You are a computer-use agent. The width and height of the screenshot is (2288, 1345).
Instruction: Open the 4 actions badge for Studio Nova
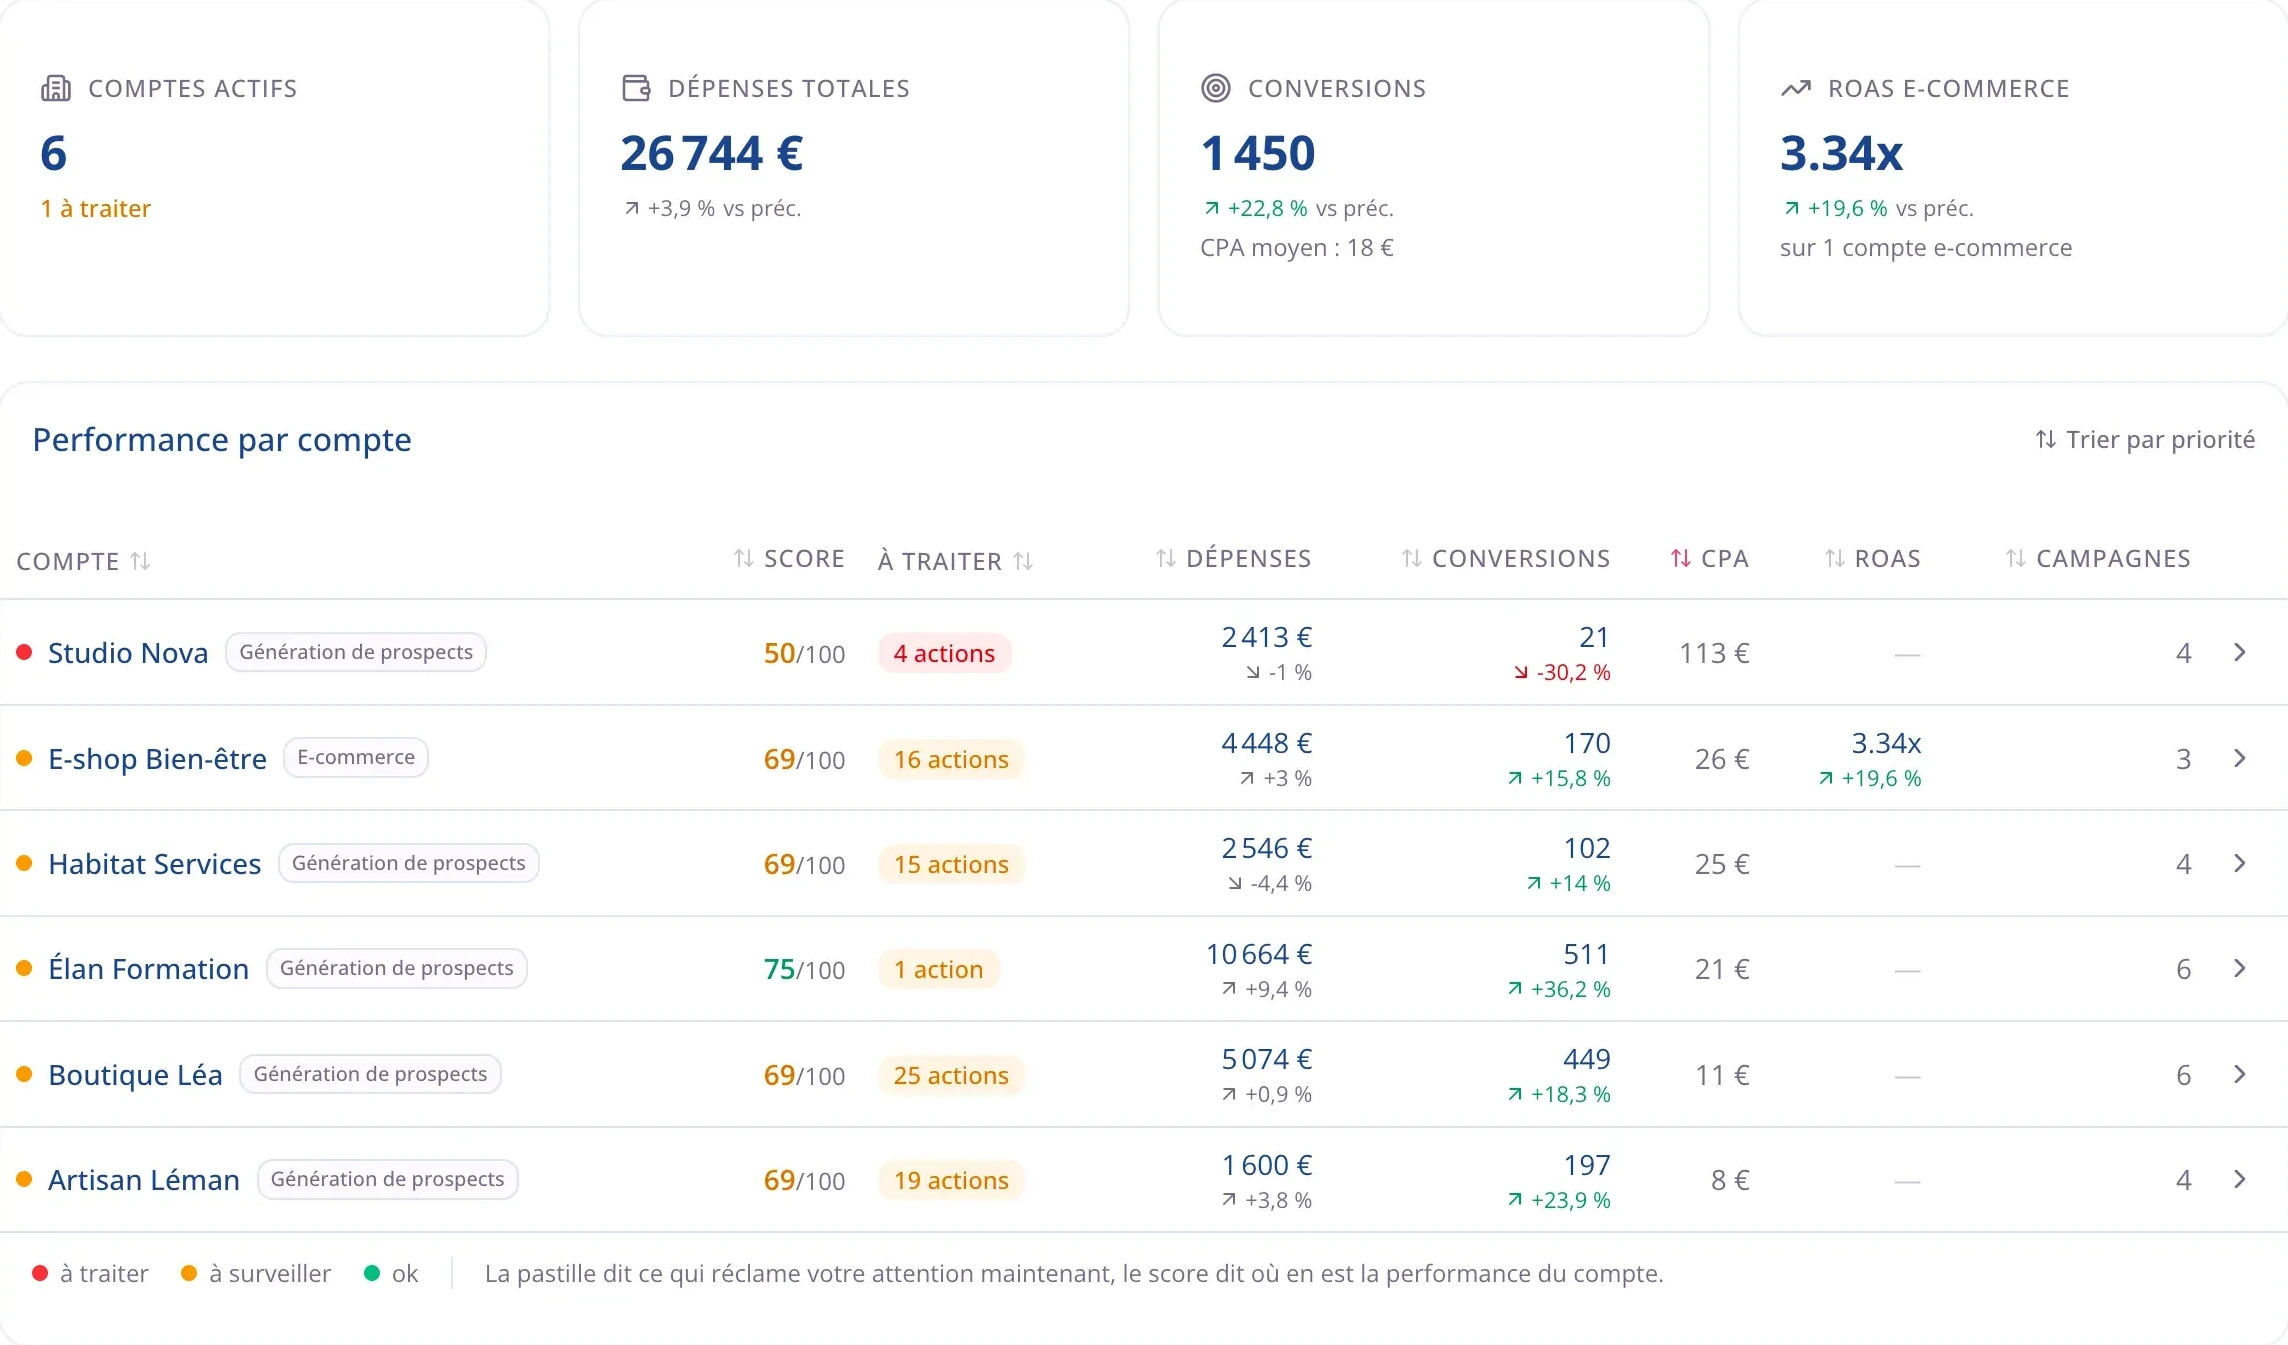(944, 653)
